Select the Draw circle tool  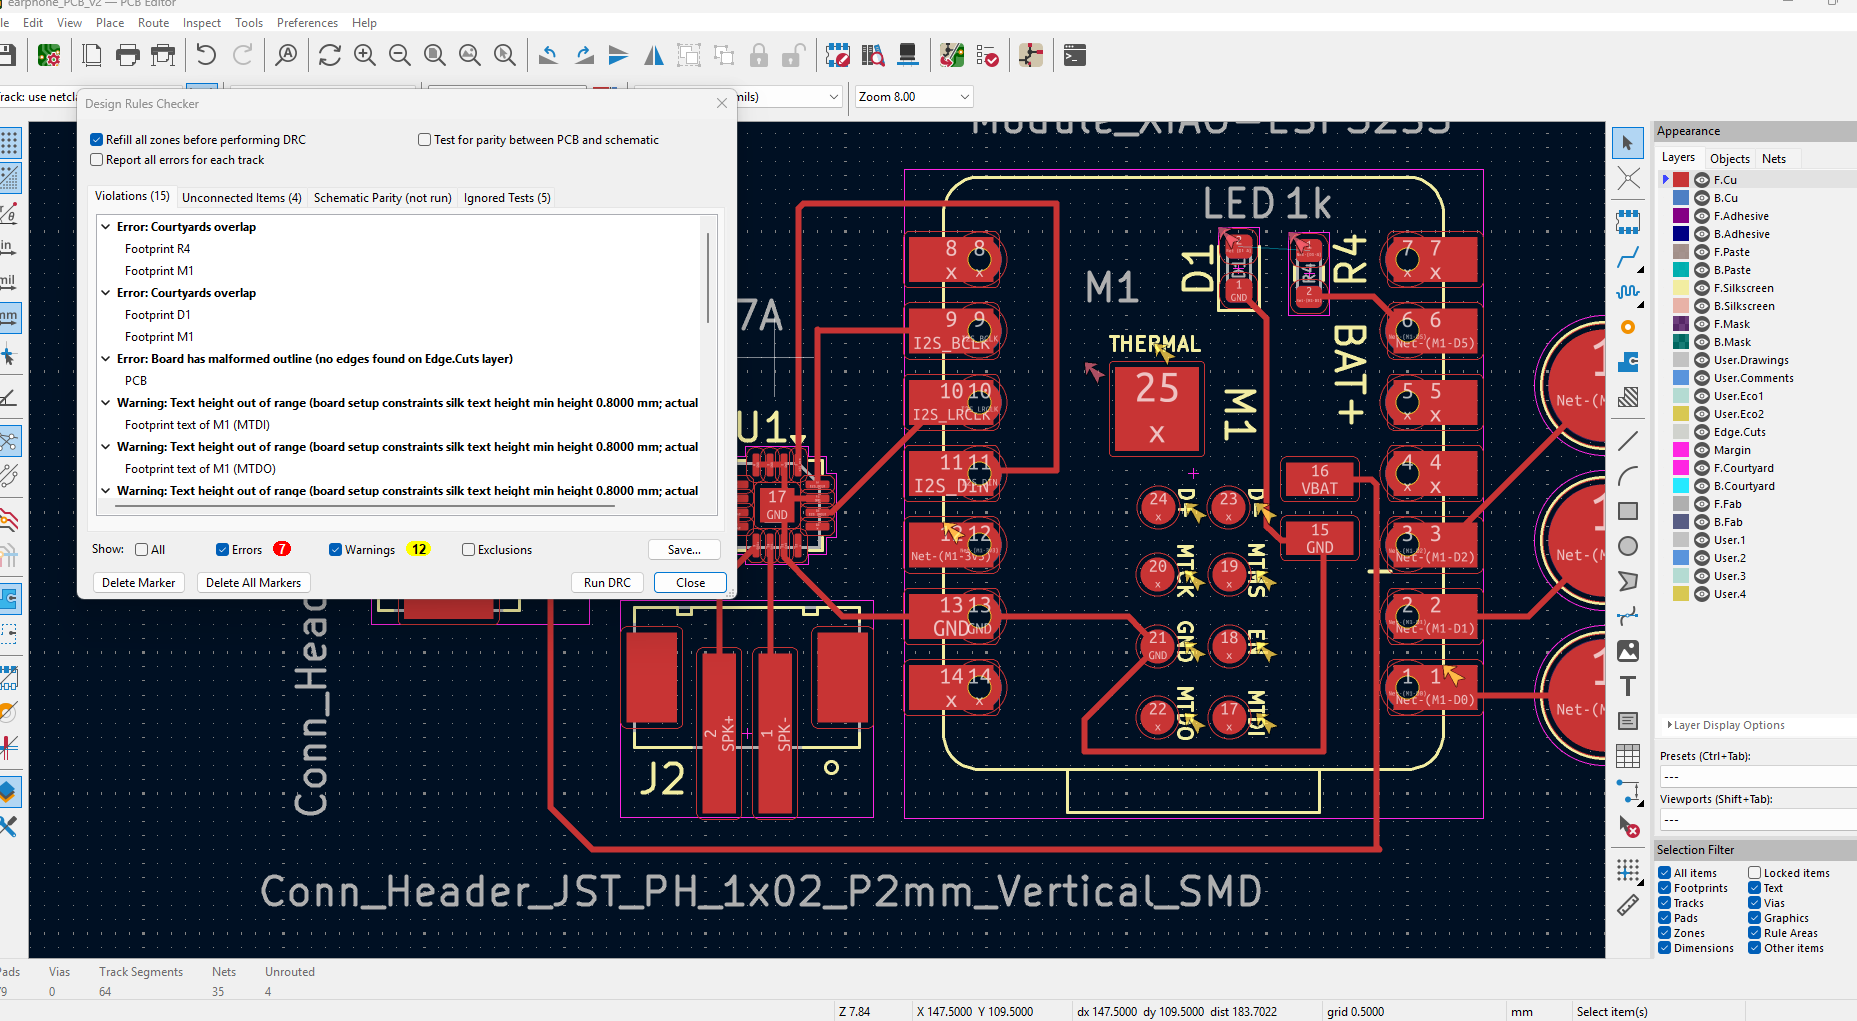[1628, 546]
